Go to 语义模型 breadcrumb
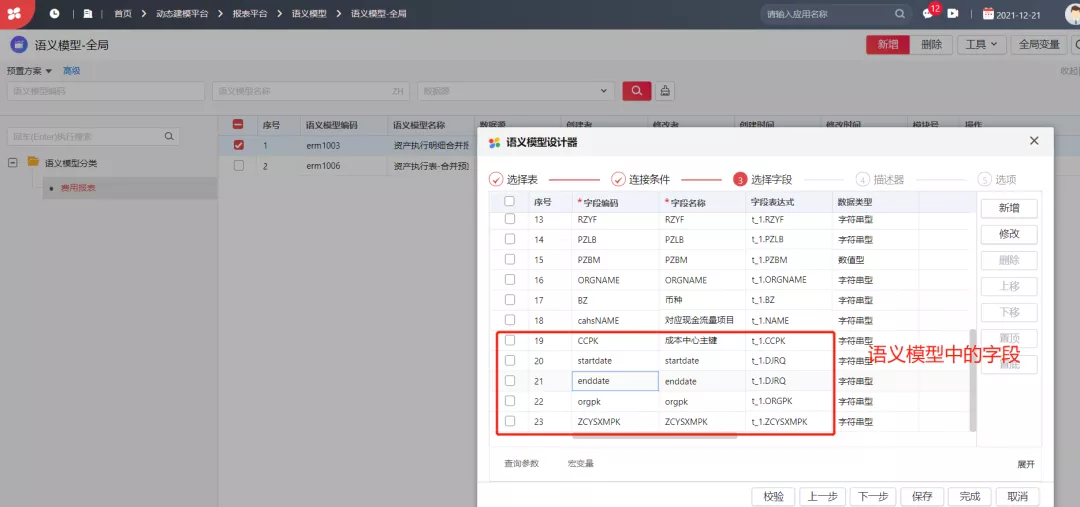Image resolution: width=1080 pixels, height=507 pixels. pos(309,13)
